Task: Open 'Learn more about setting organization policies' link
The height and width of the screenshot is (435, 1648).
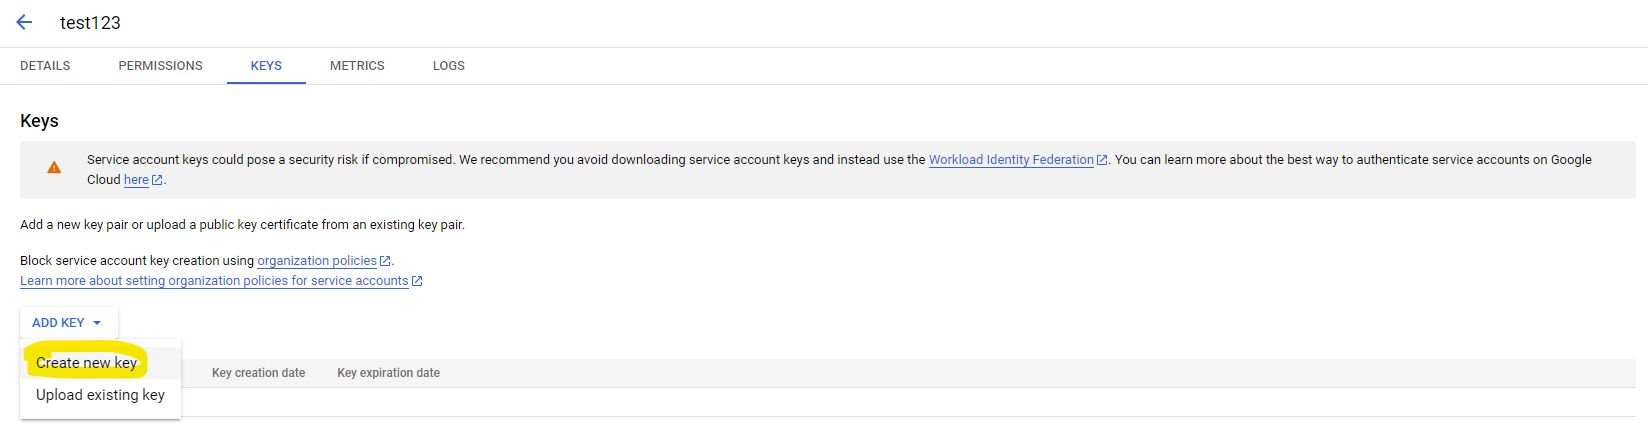Action: pos(214,281)
